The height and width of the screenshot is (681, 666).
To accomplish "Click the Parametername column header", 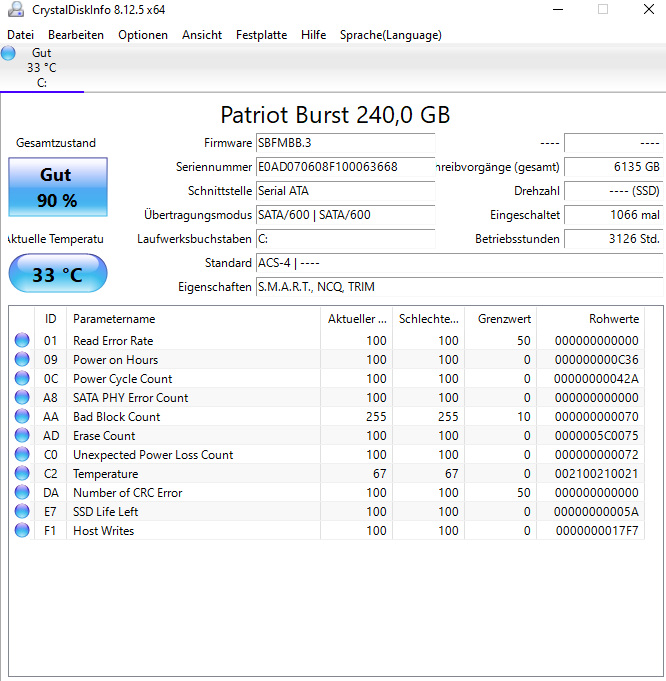I will click(x=193, y=319).
